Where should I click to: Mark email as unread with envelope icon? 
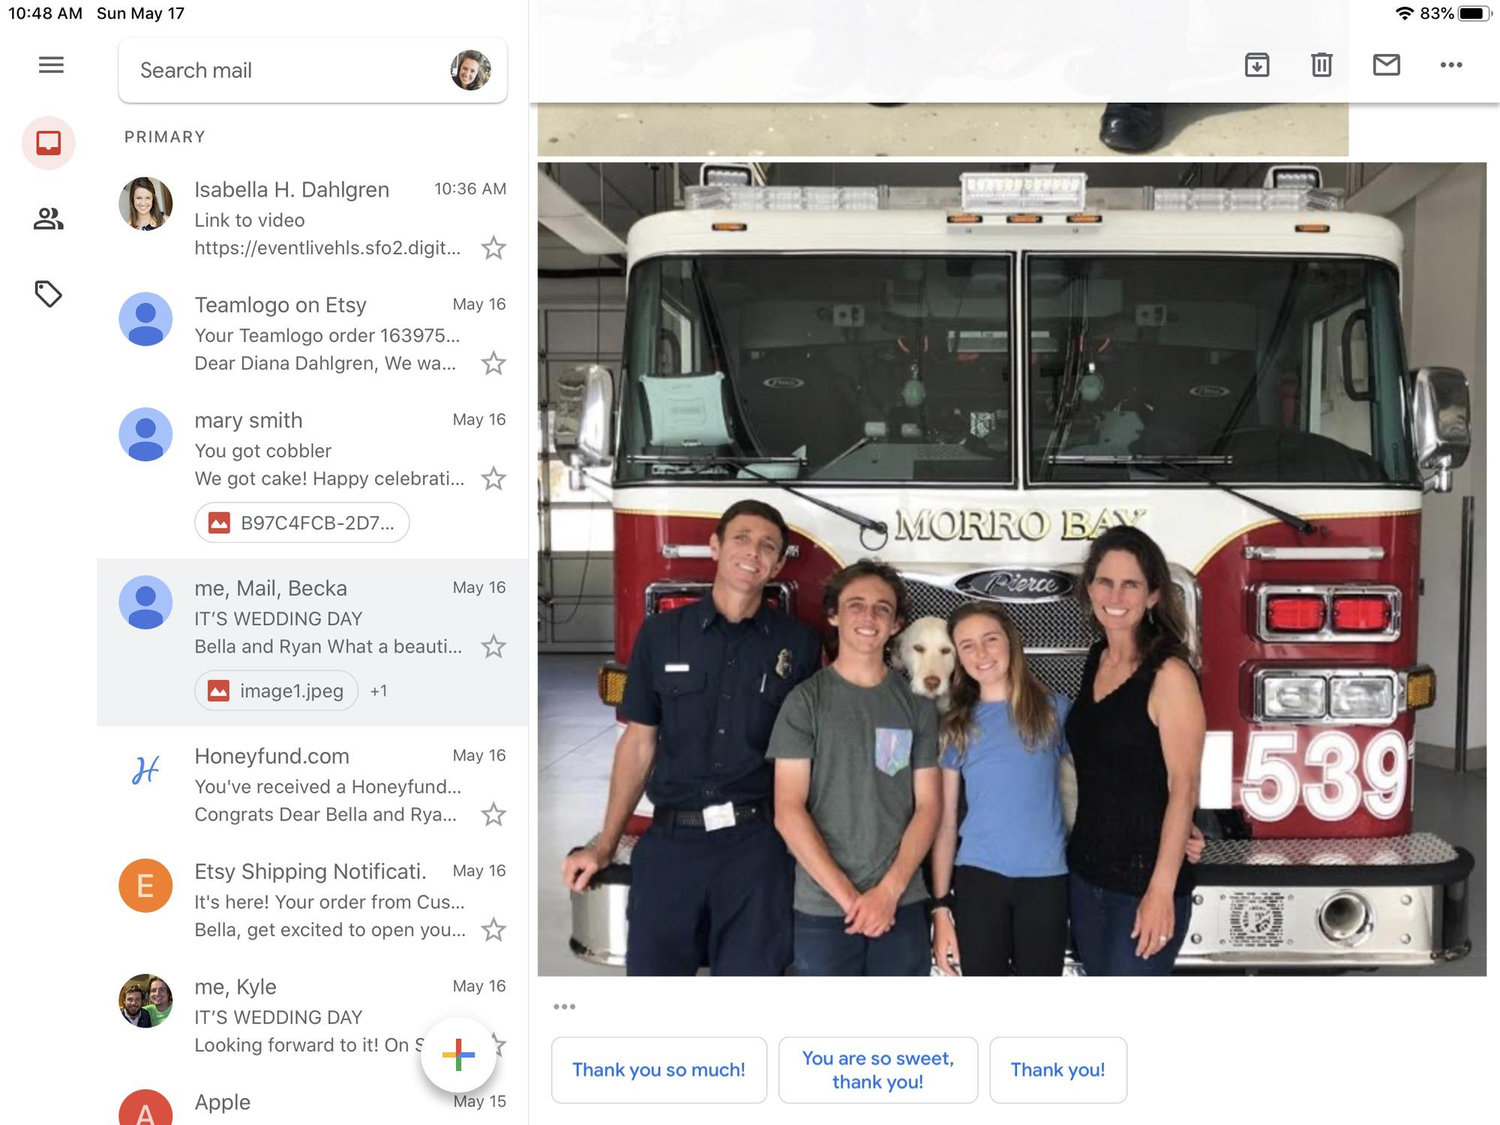point(1386,65)
